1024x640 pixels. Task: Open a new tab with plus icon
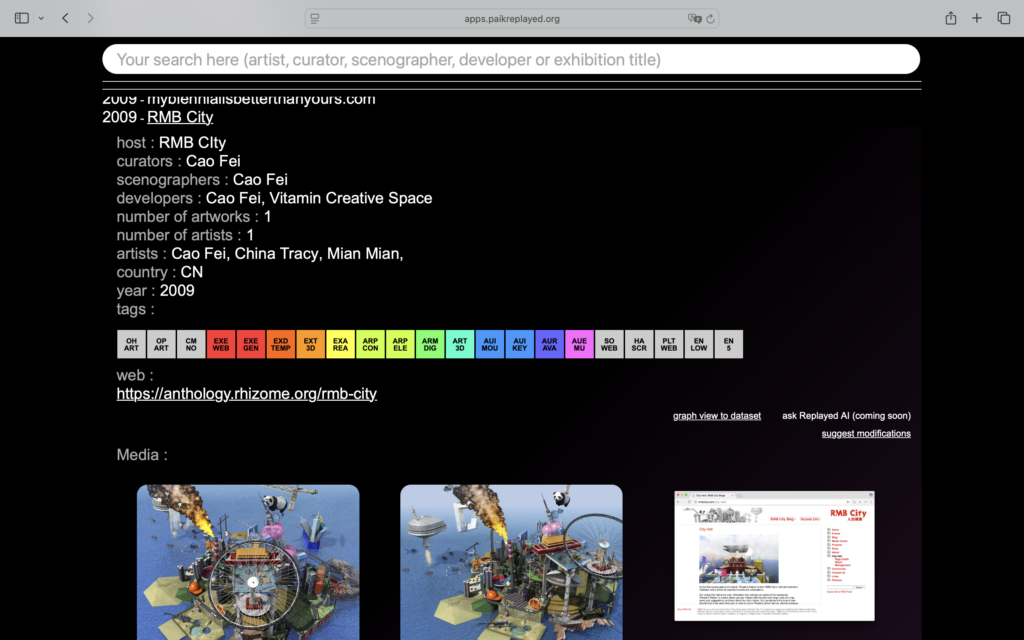[977, 18]
